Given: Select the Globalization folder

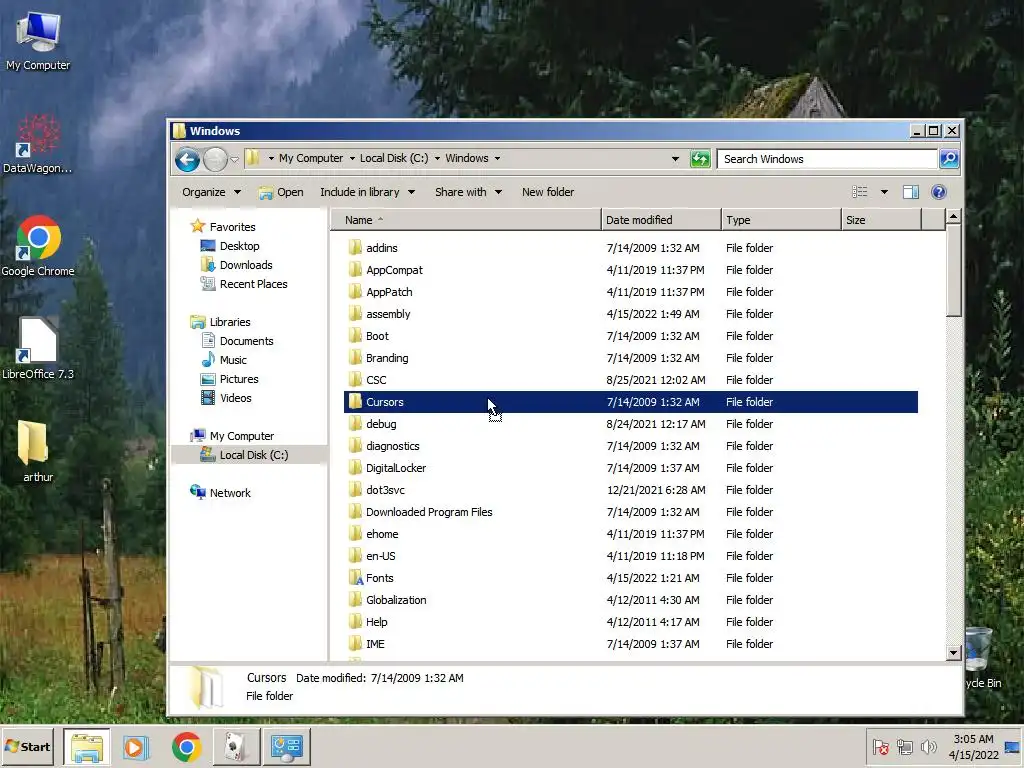Looking at the screenshot, I should point(631,600).
